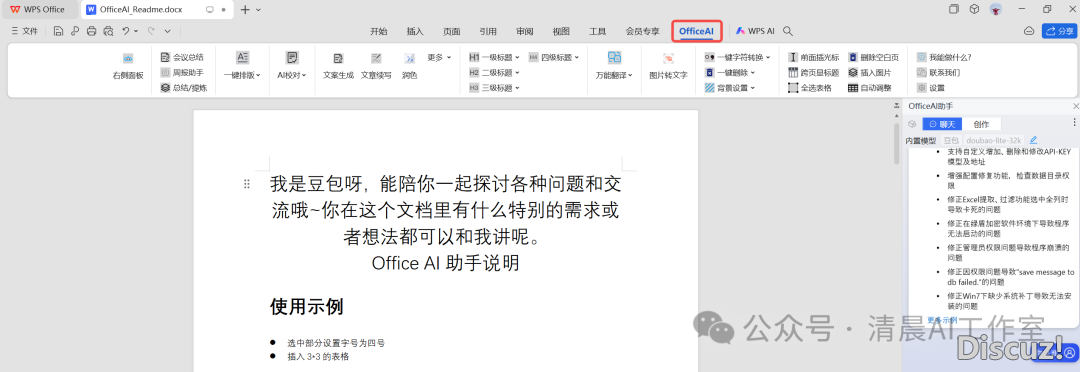Screen dimensions: 1080x372
Task: Open 会议总结 meeting summary tool
Action: pos(182,57)
